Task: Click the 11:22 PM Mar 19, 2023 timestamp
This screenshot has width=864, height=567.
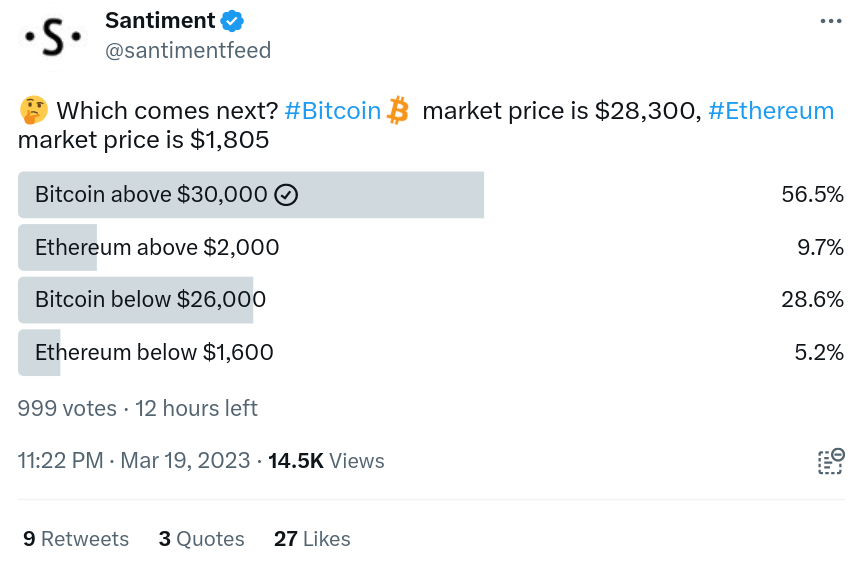Action: coord(134,461)
